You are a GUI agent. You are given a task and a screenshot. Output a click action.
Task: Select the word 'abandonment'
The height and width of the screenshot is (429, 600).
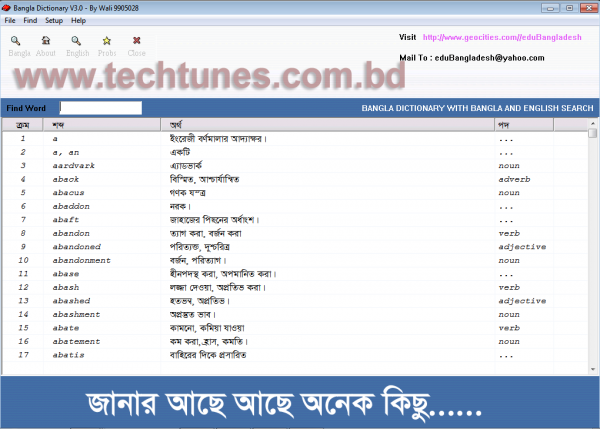82,260
